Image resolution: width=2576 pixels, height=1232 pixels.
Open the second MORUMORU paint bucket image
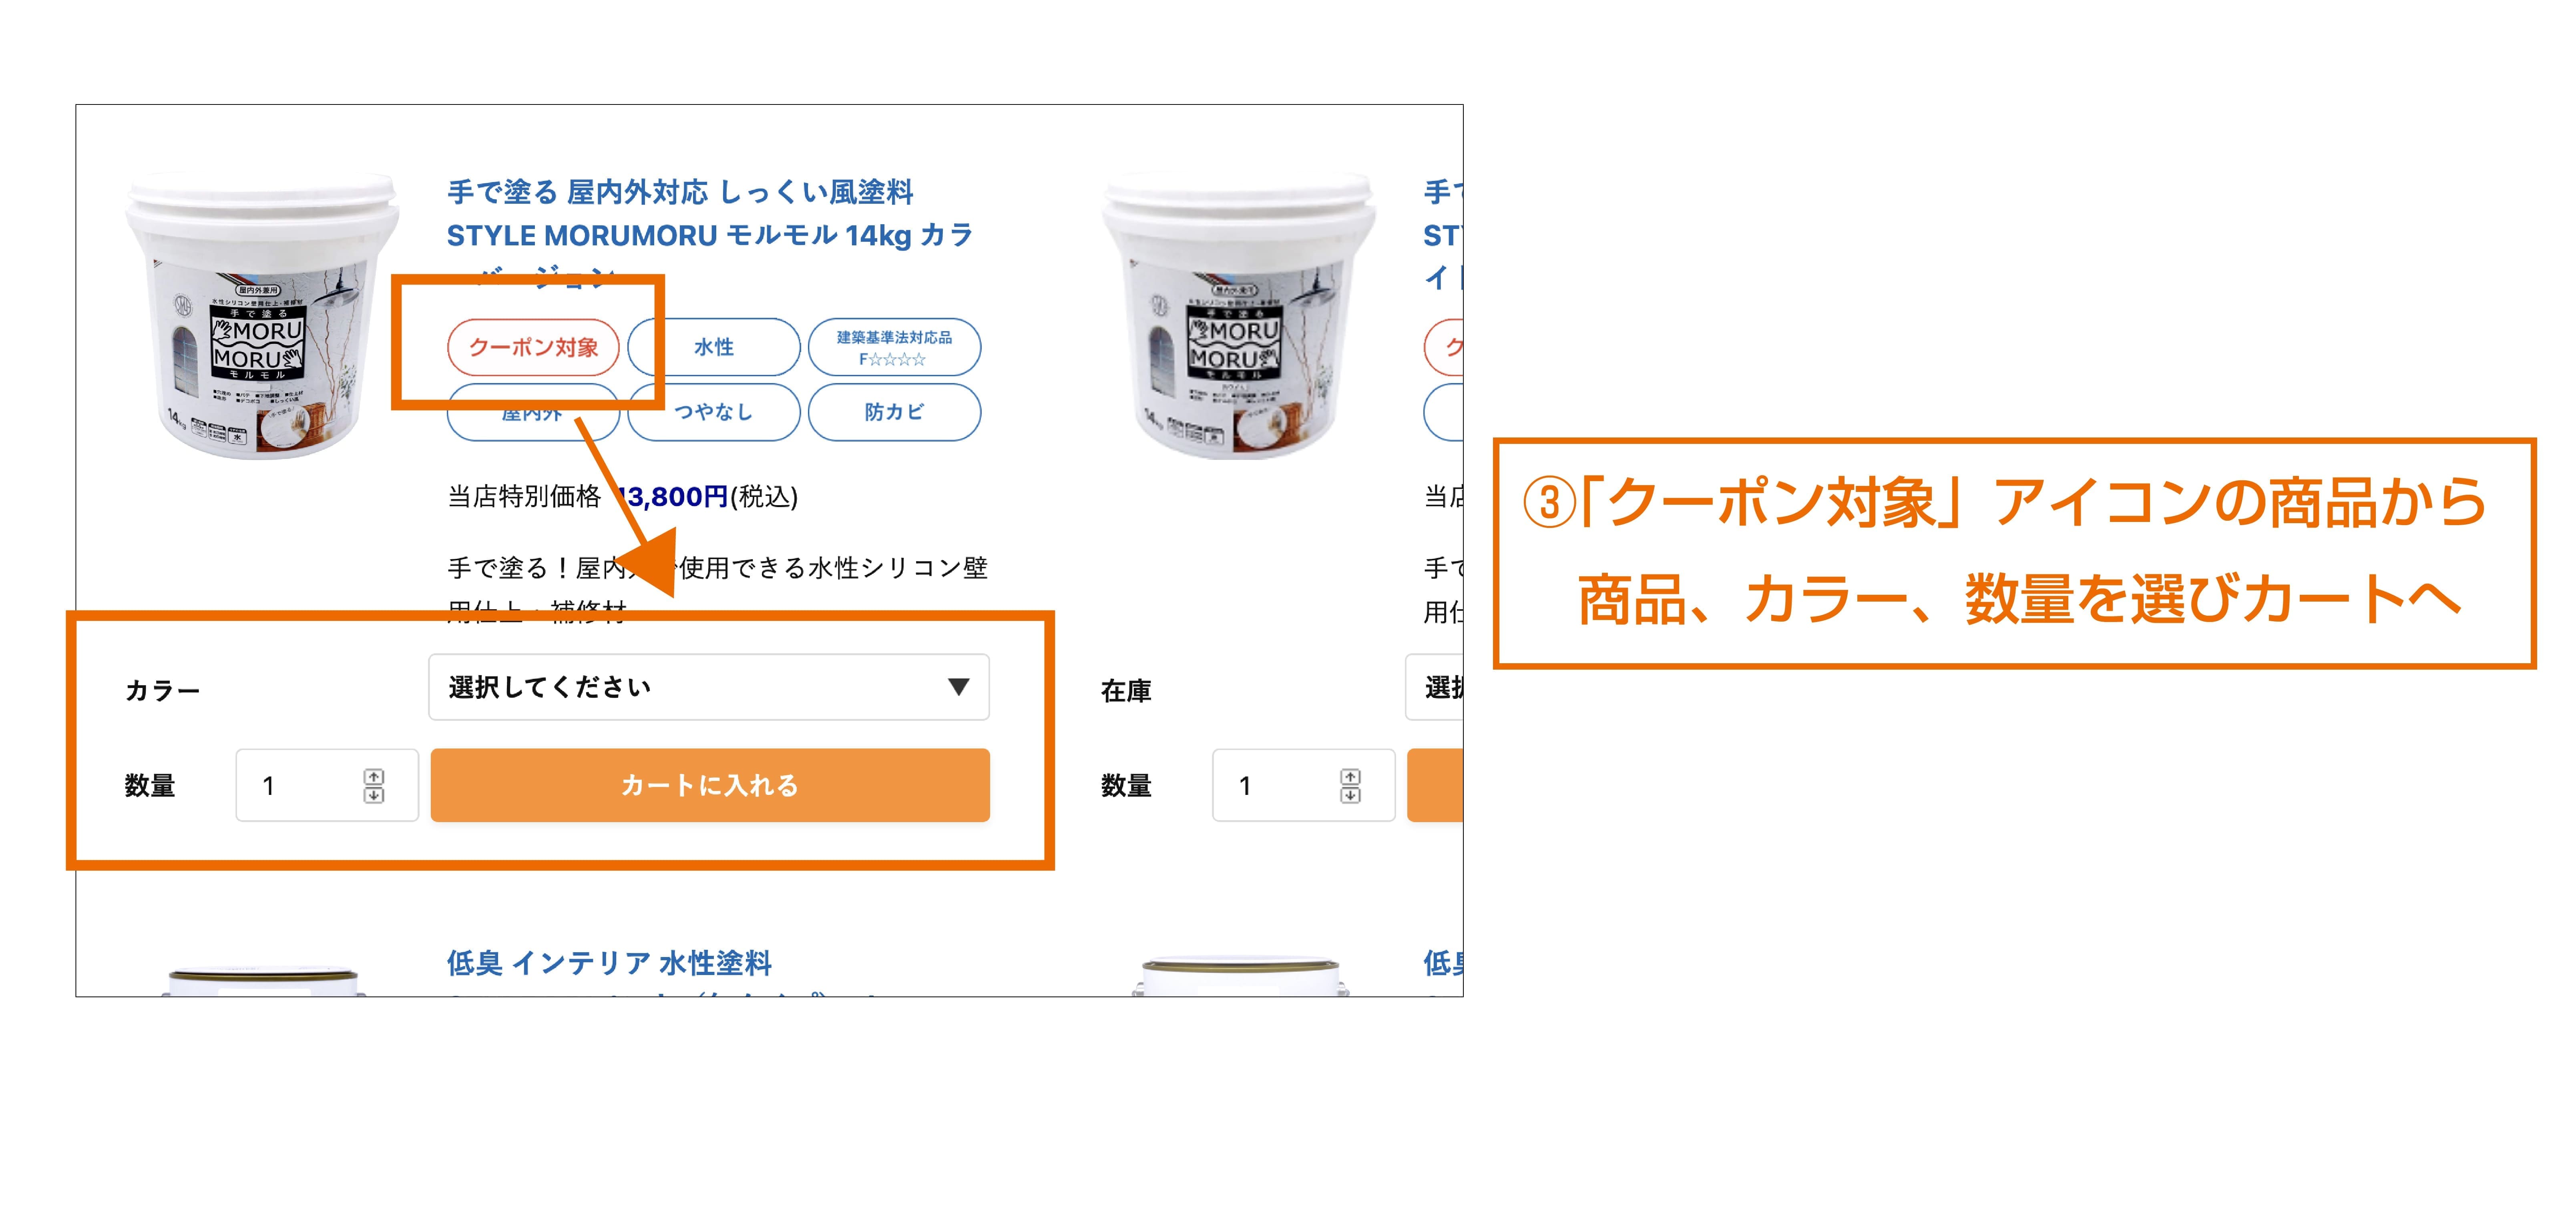[x=1238, y=315]
